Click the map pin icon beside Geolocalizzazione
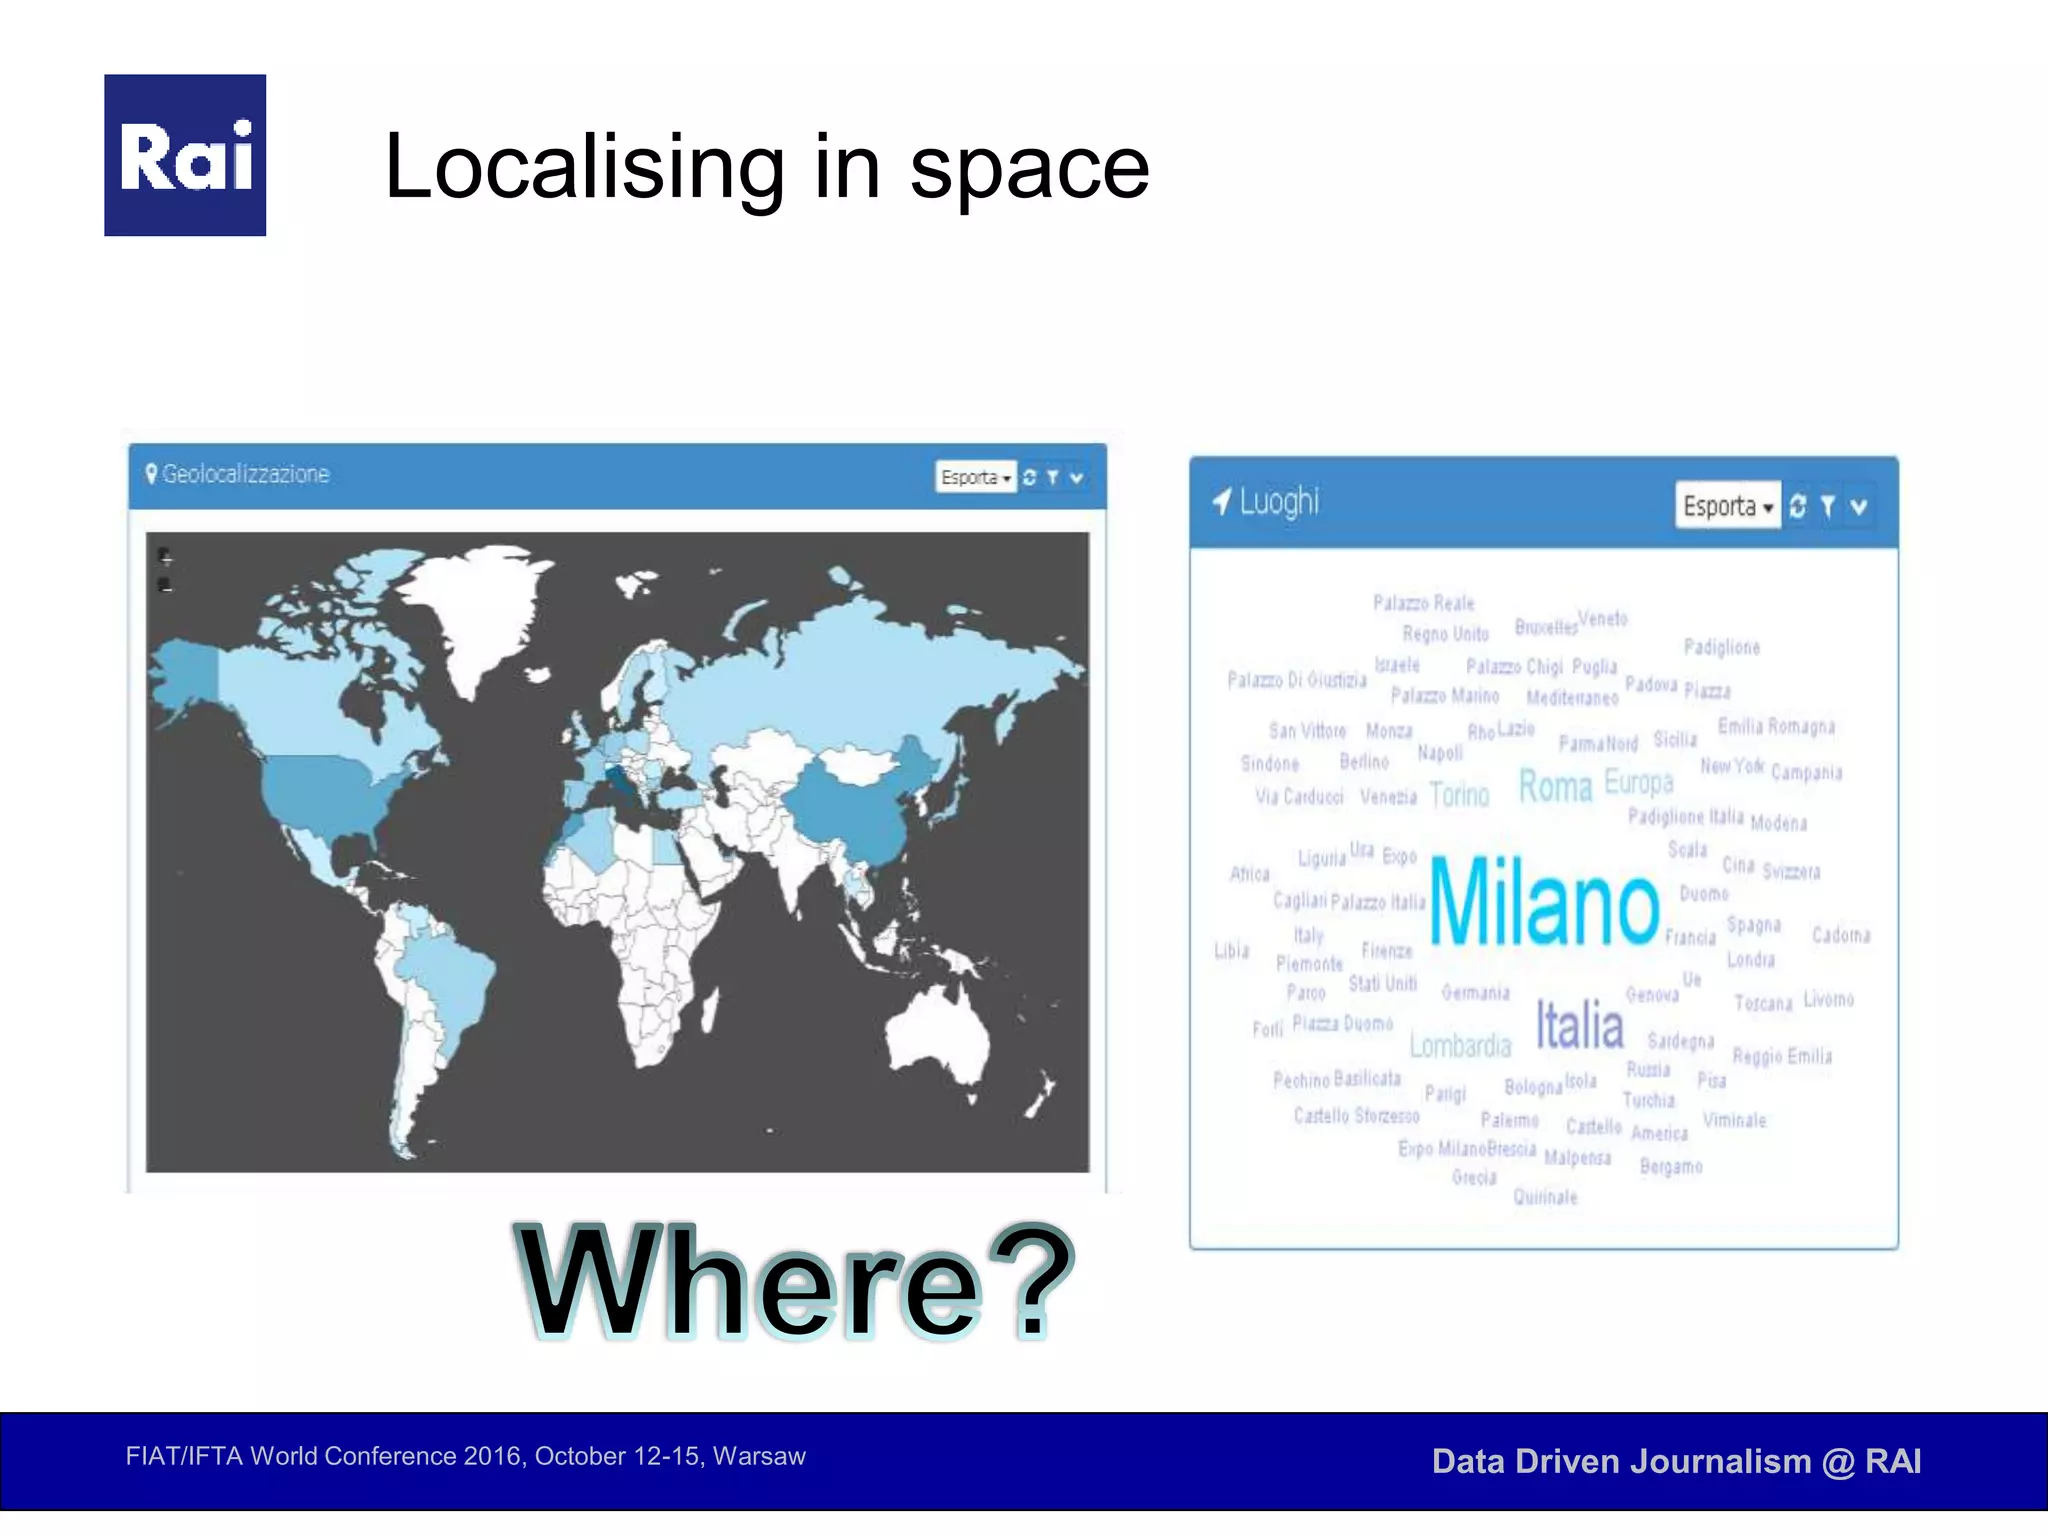The height and width of the screenshot is (1536, 2048). [151, 473]
